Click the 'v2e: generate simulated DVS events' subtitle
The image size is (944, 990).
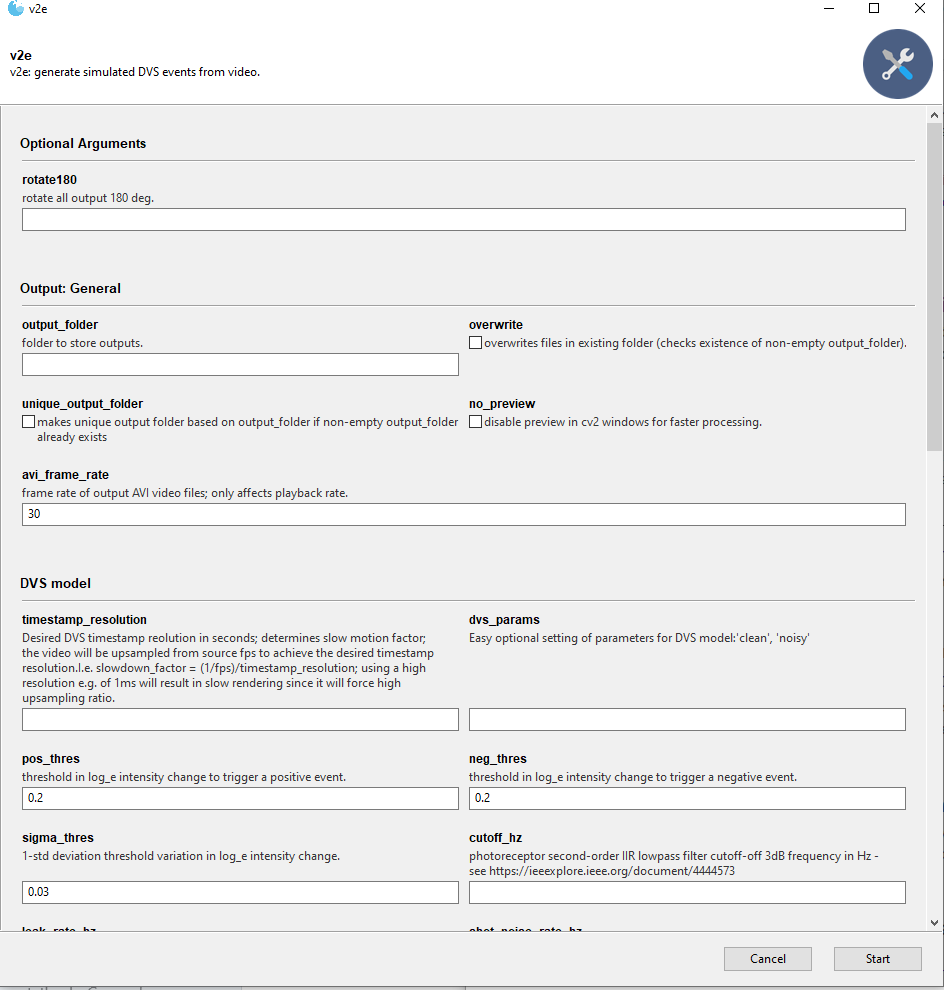coord(134,72)
